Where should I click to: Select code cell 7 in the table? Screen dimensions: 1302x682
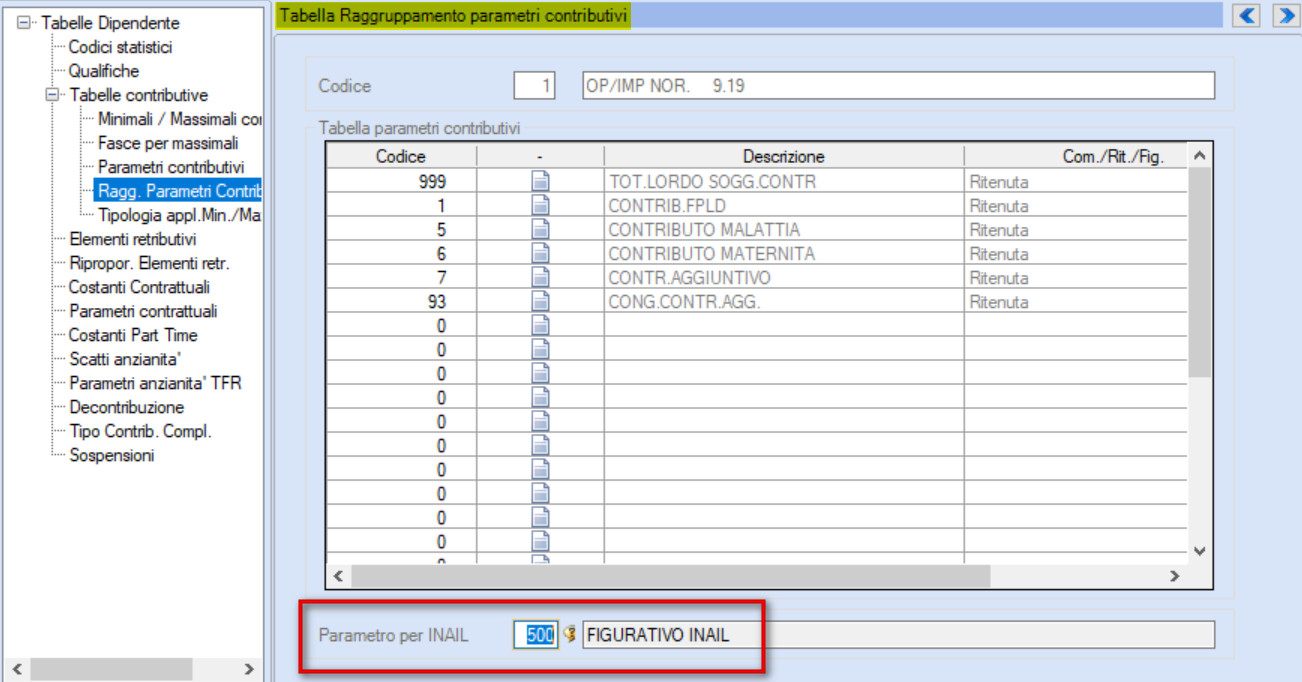[401, 278]
